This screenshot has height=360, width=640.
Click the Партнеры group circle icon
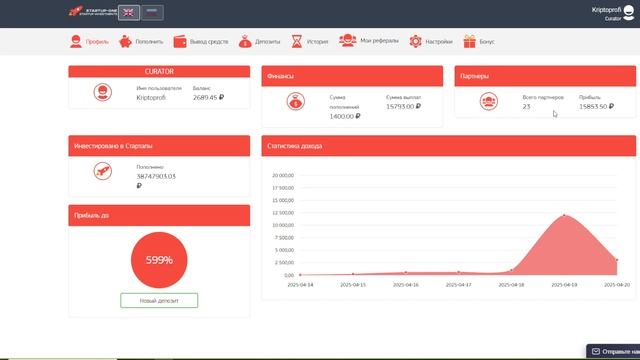click(x=489, y=102)
